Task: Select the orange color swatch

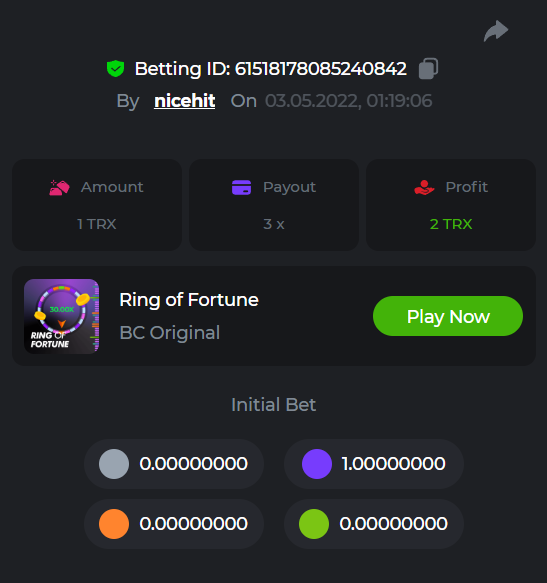Action: (x=114, y=524)
